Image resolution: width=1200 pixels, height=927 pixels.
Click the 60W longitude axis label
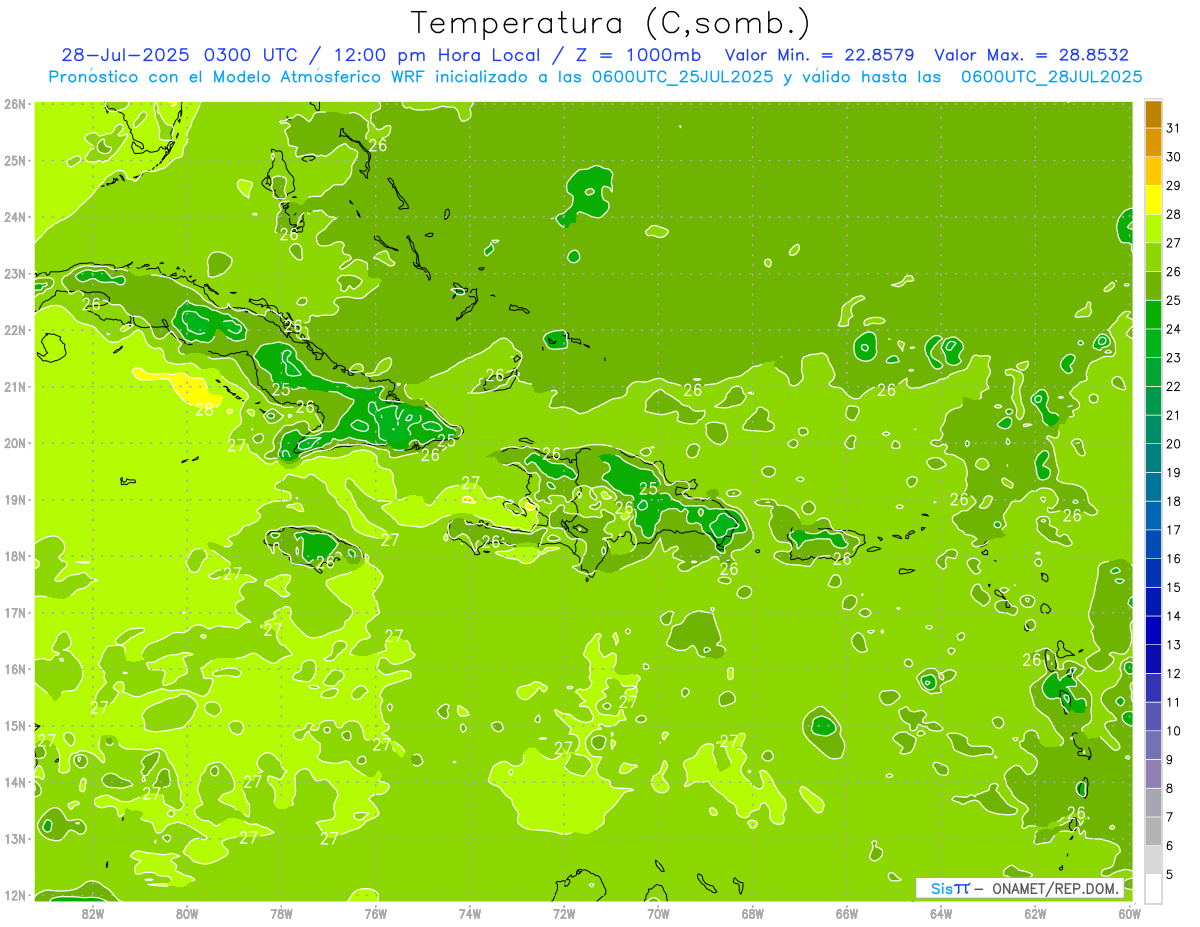click(1130, 913)
